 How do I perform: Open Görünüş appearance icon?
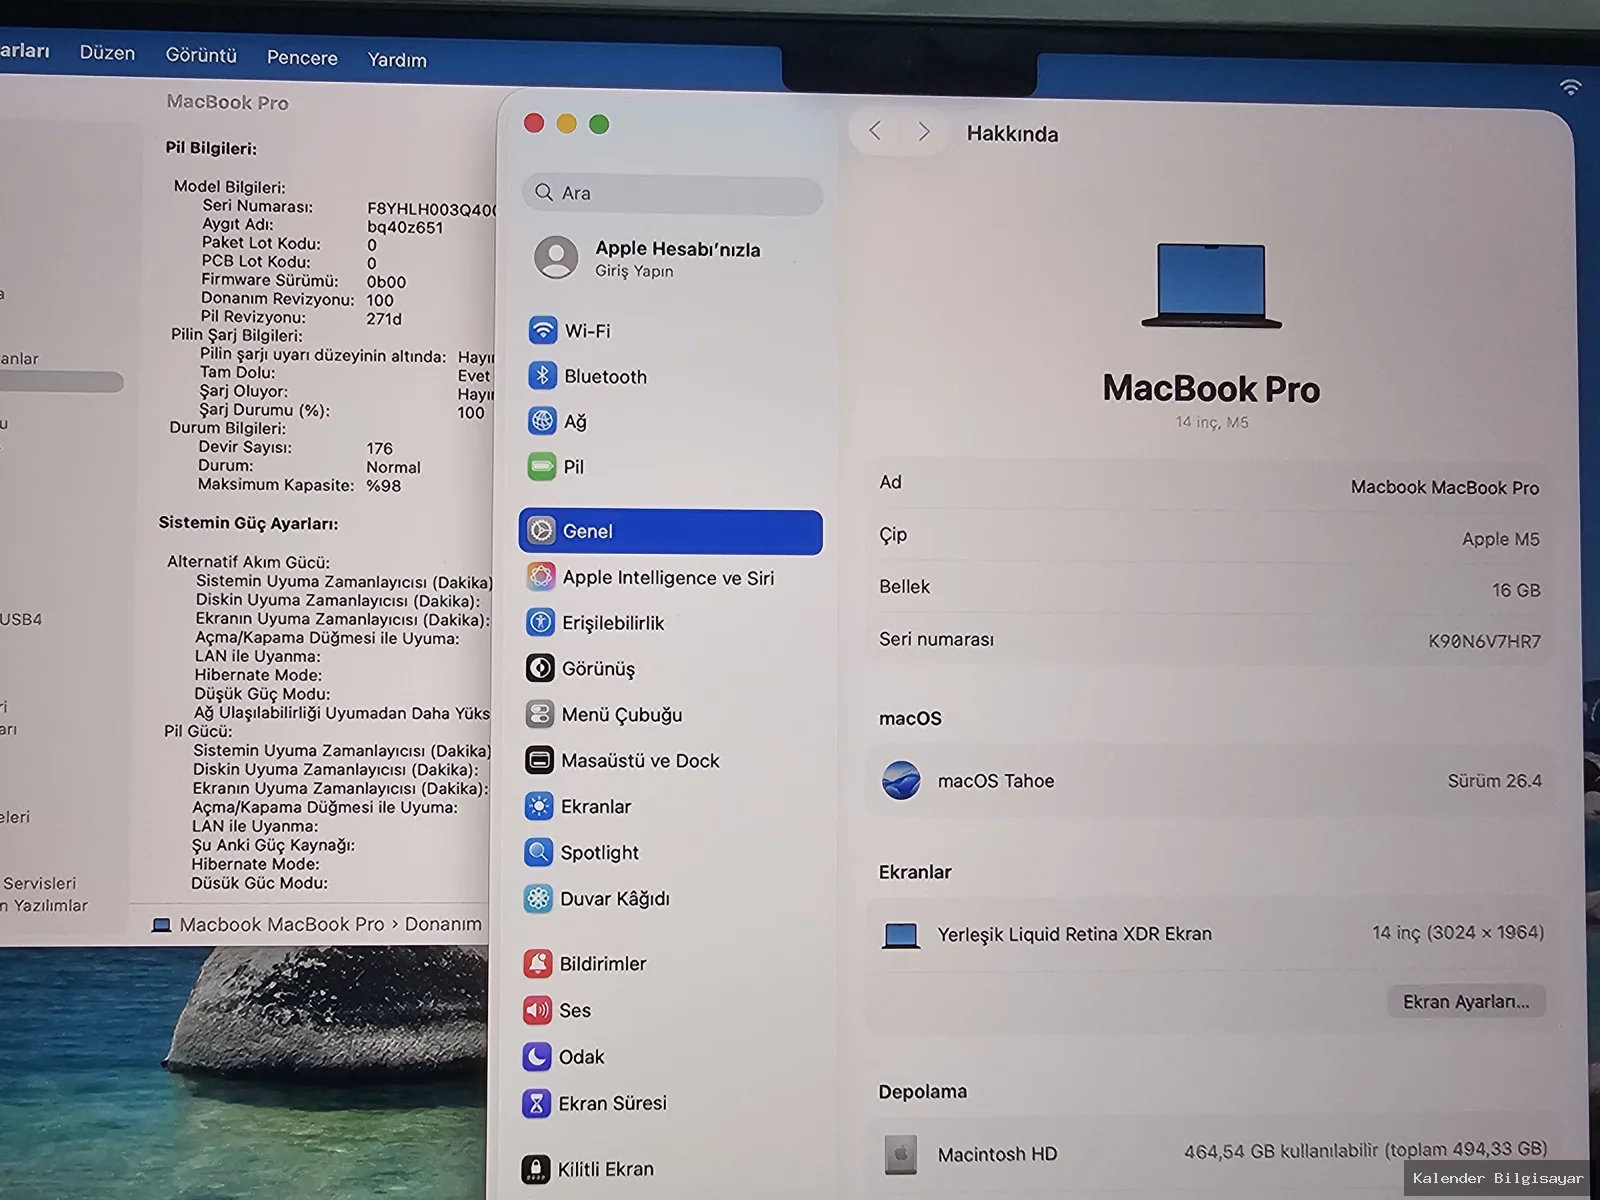tap(540, 668)
